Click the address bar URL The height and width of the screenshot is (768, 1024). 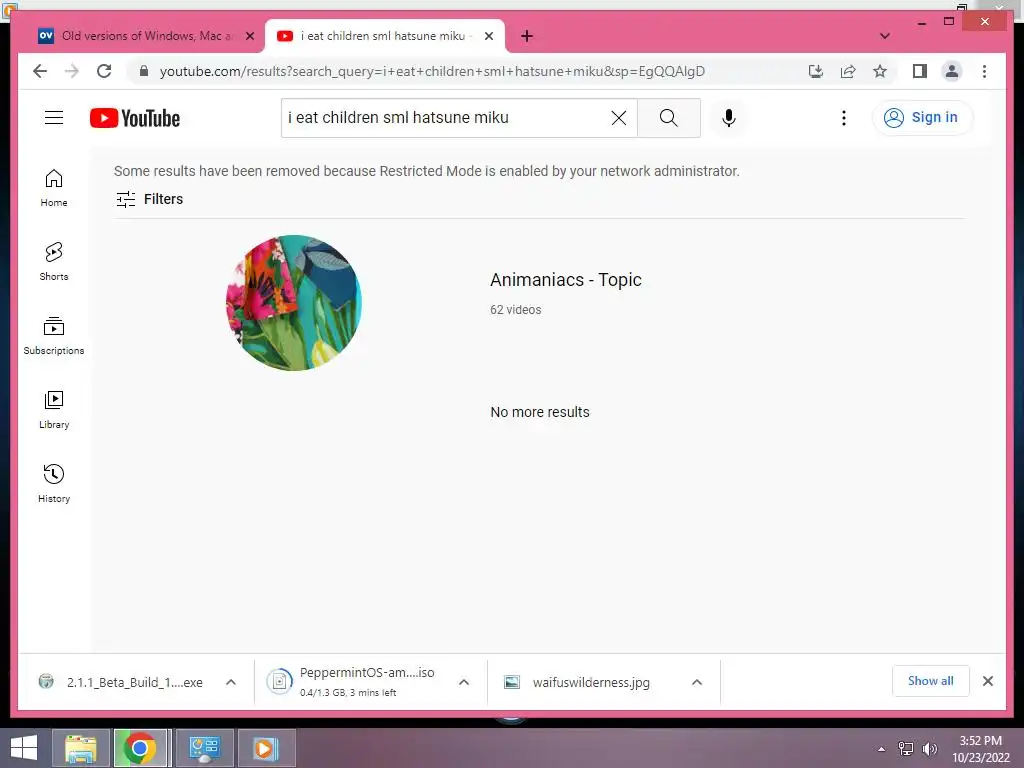pos(432,71)
